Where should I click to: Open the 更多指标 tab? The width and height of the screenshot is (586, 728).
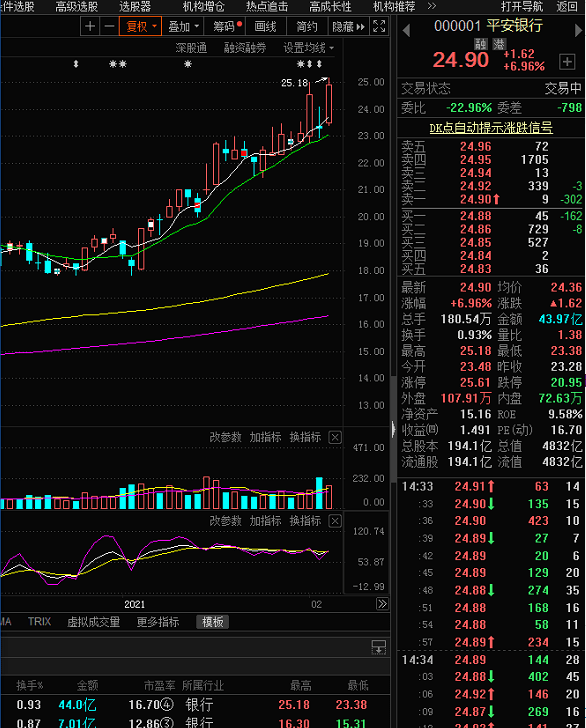coord(158,622)
